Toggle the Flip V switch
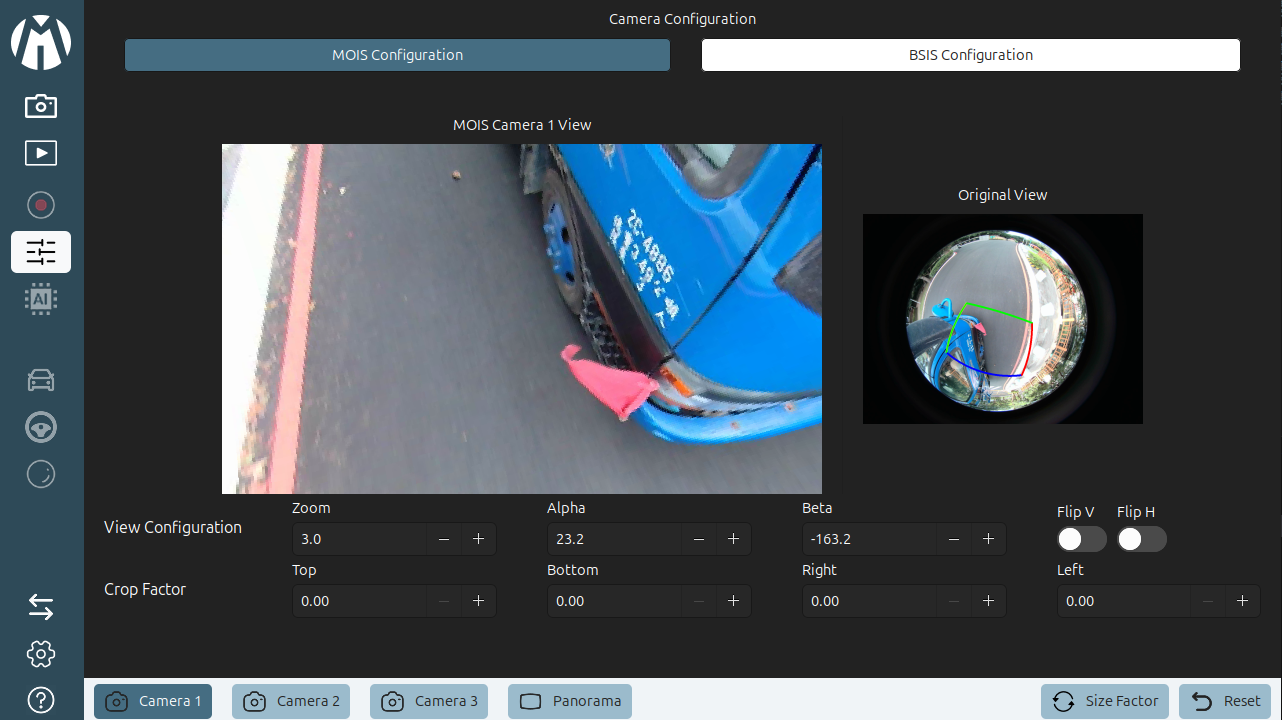 point(1081,539)
